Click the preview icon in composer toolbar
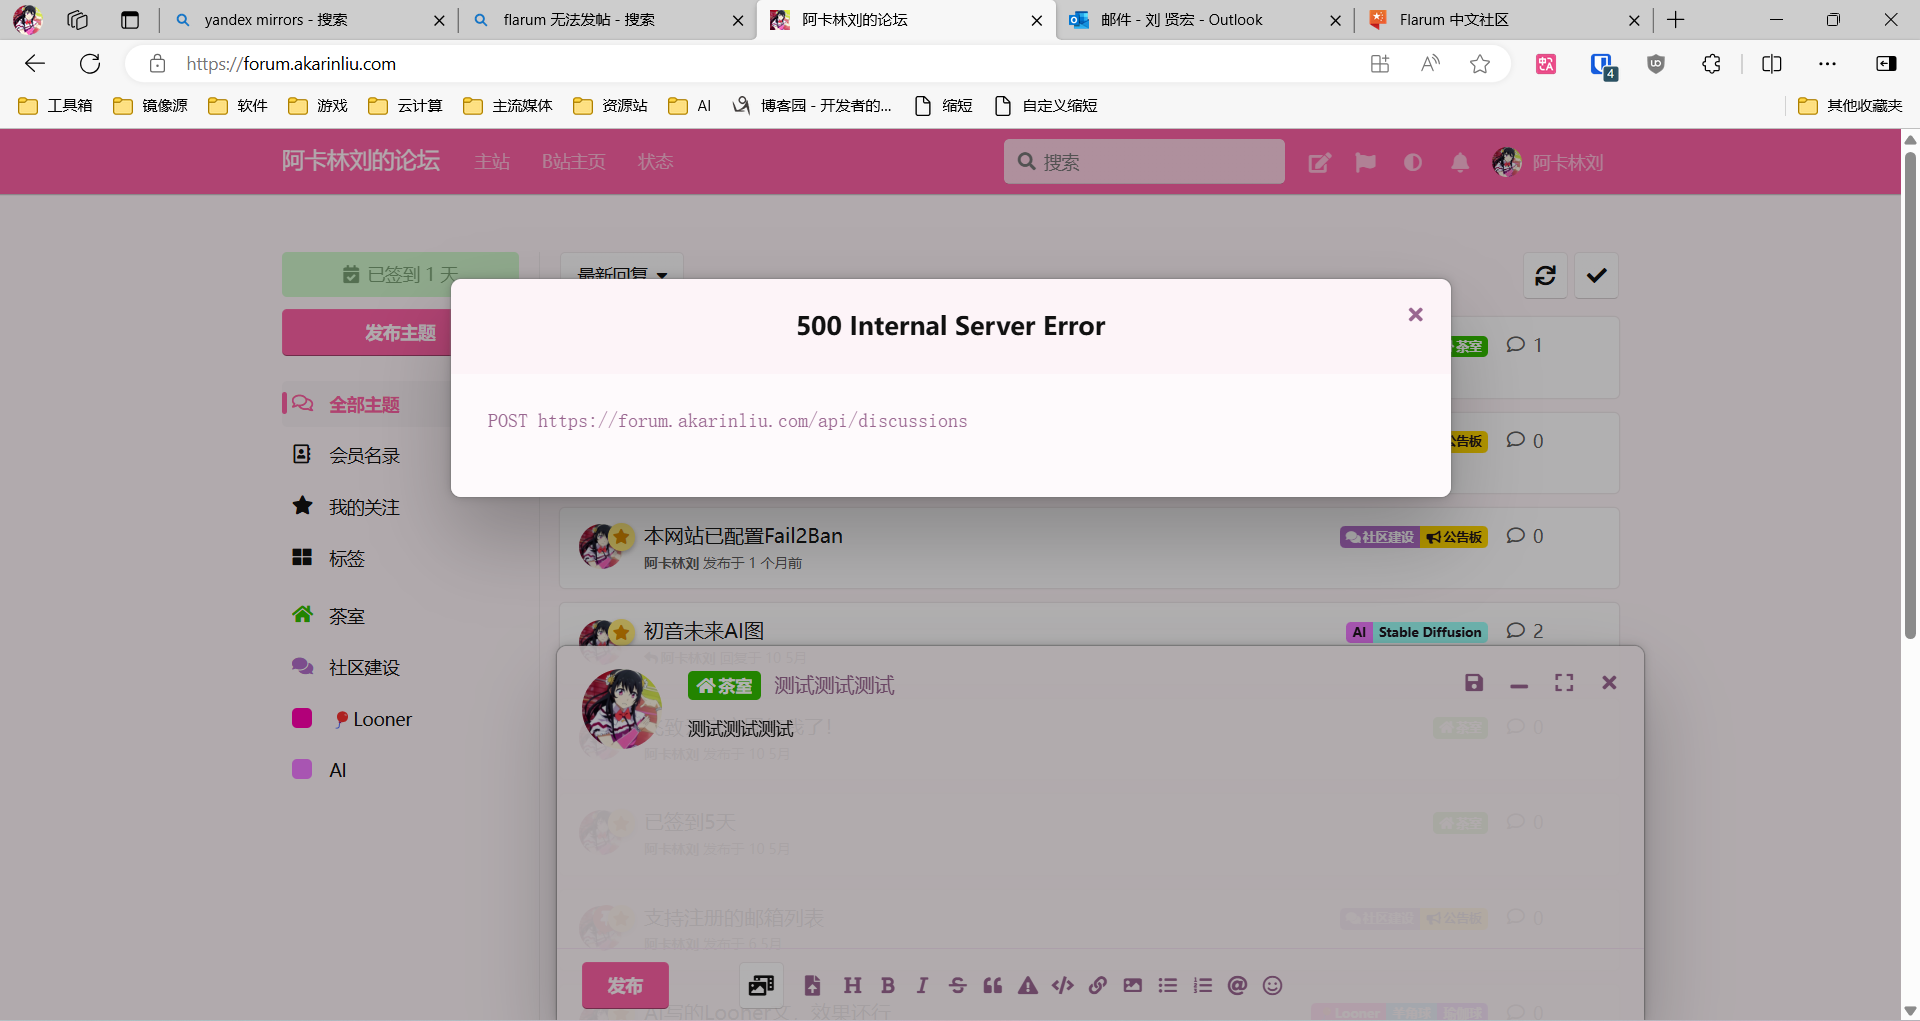1920x1021 pixels. pos(761,986)
